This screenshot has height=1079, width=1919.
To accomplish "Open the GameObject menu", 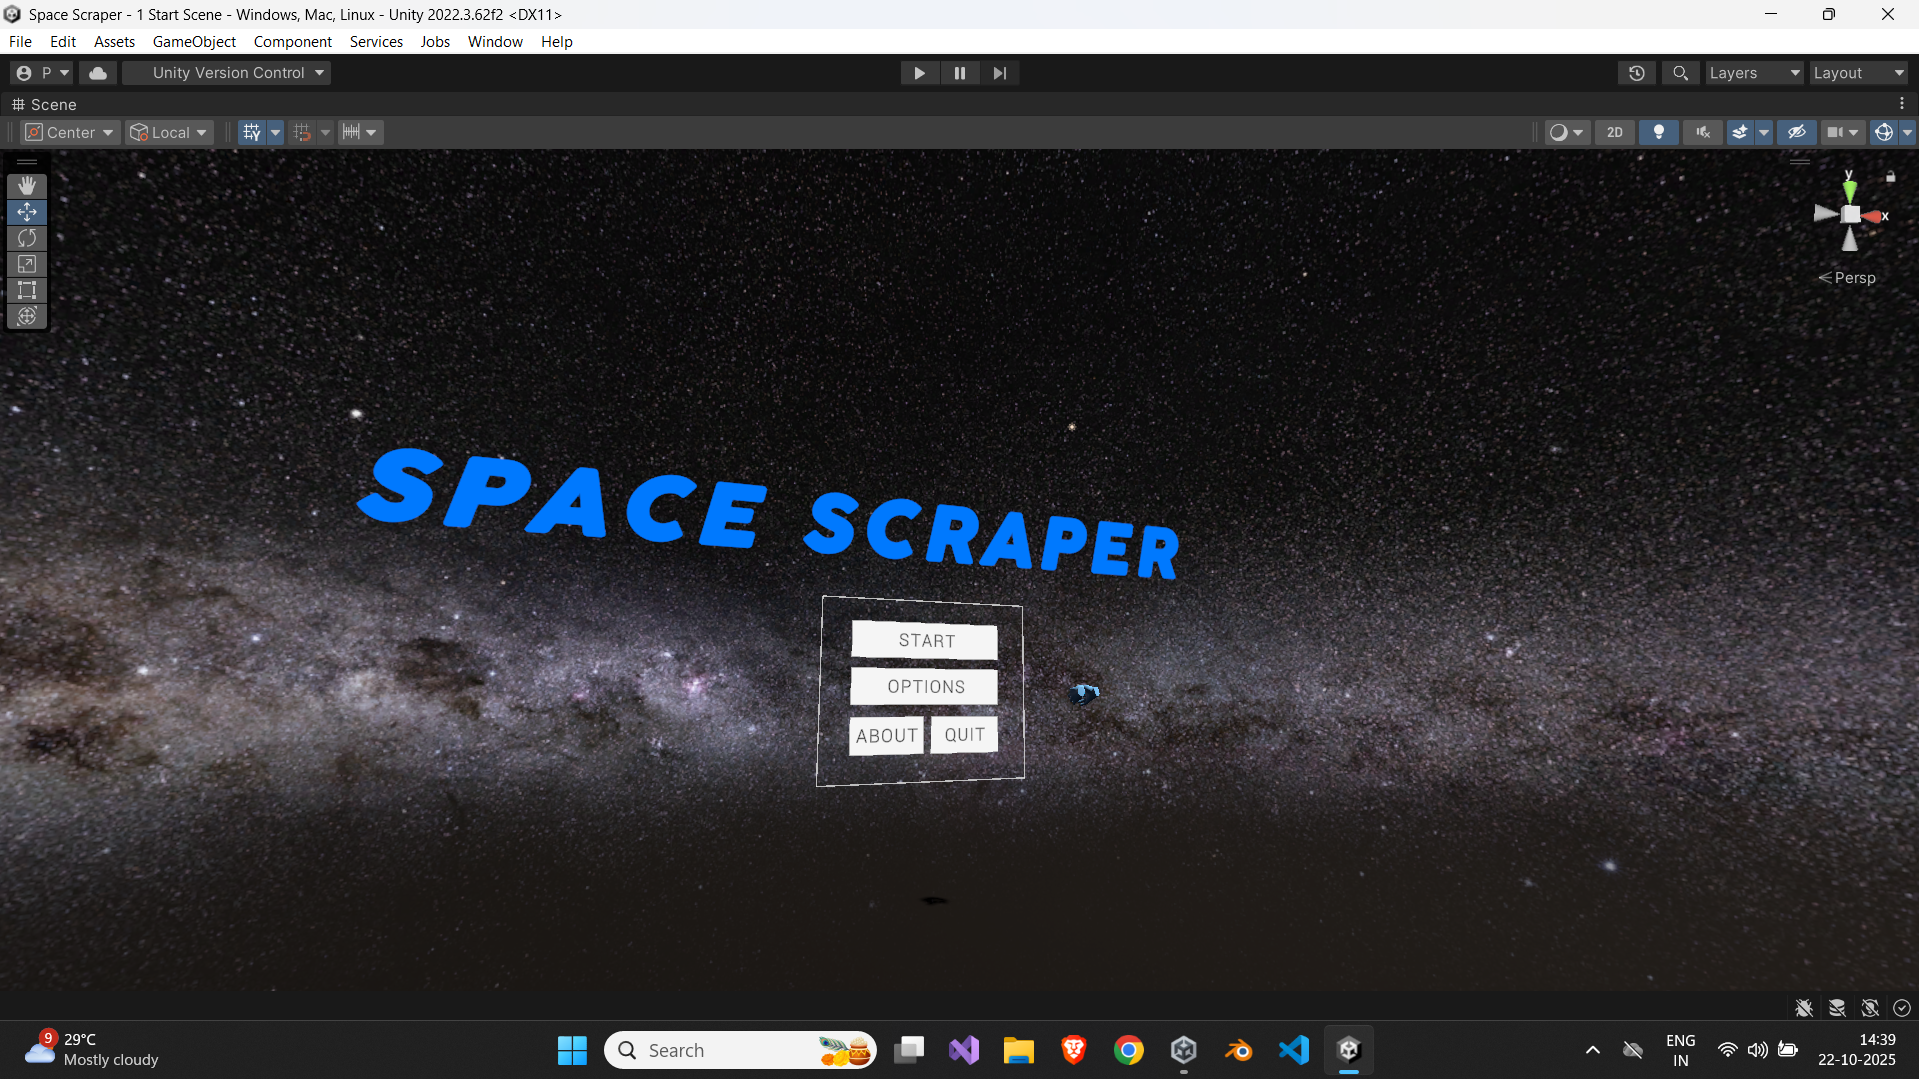I will tap(194, 42).
